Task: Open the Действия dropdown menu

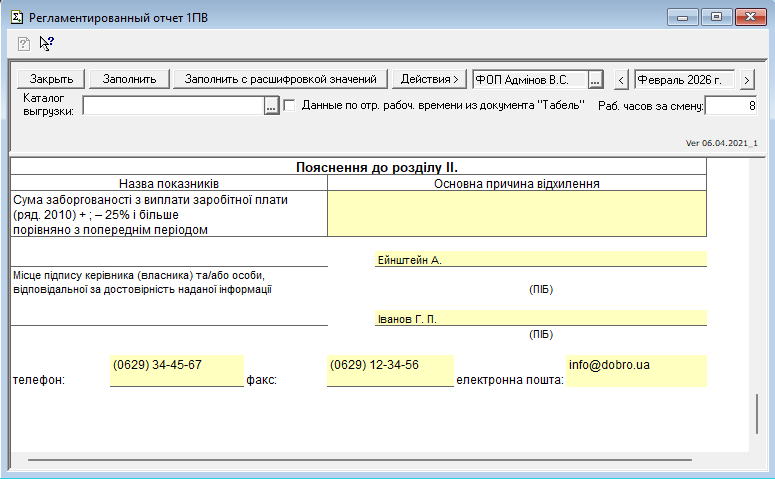Action: [x=429, y=79]
